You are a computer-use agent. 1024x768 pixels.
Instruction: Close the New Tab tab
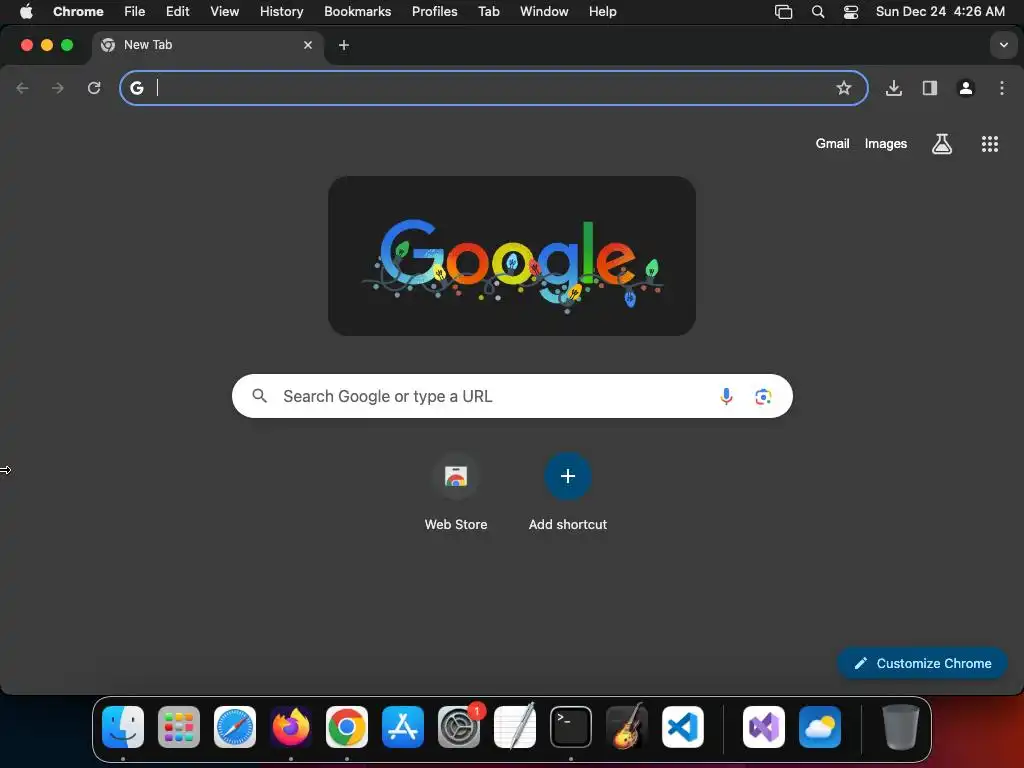tap(308, 45)
